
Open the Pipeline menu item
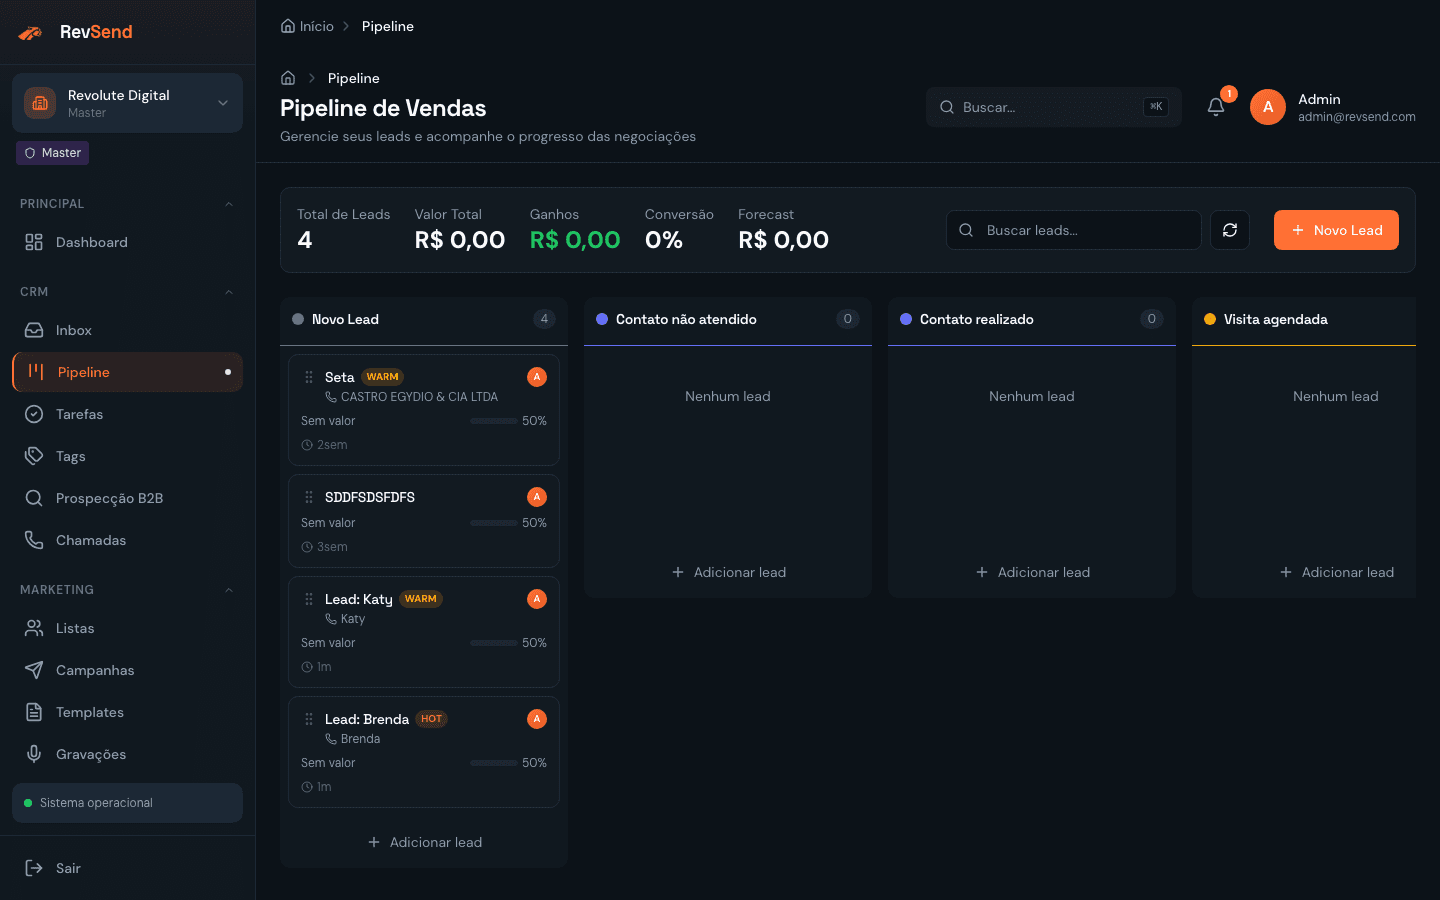coord(84,372)
